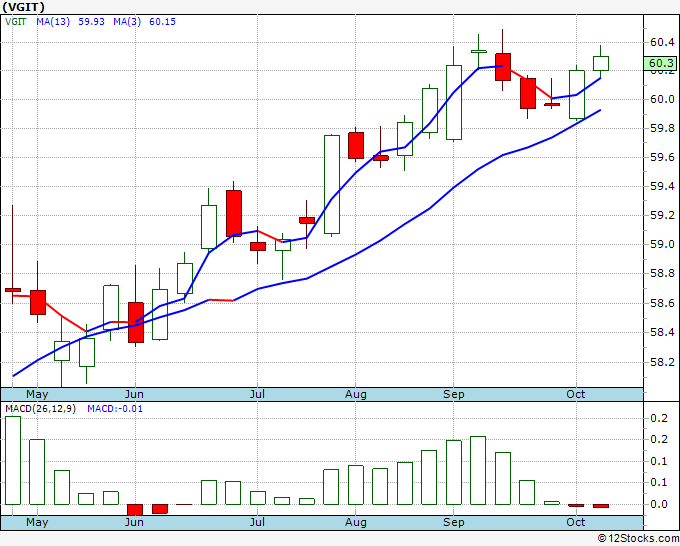This screenshot has height=546, width=680.
Task: Click the (VGIT) chart title
Action: (23, 7)
